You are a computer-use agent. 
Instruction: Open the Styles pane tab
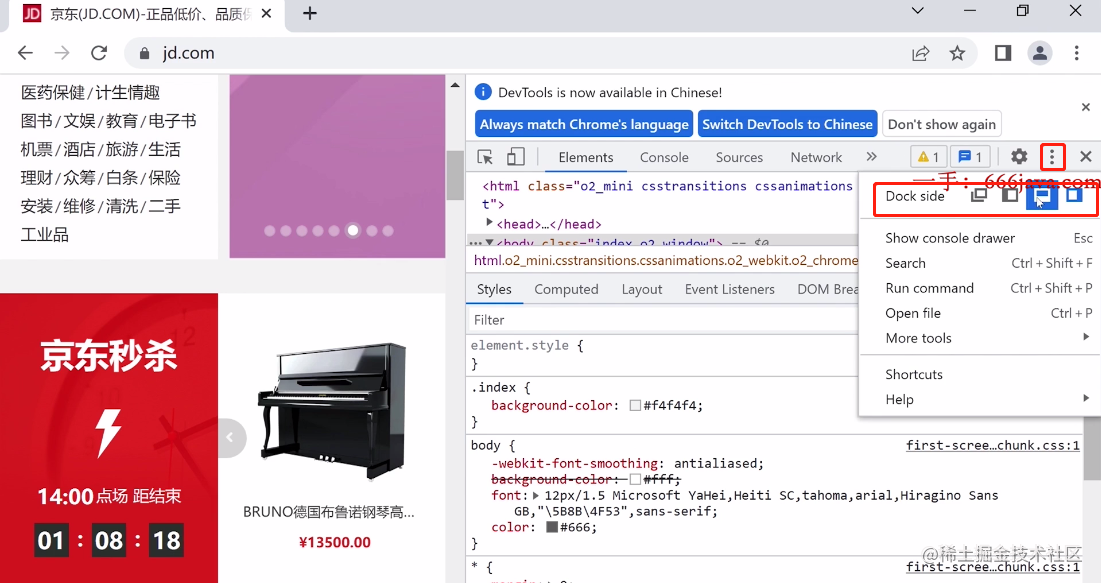(x=494, y=289)
